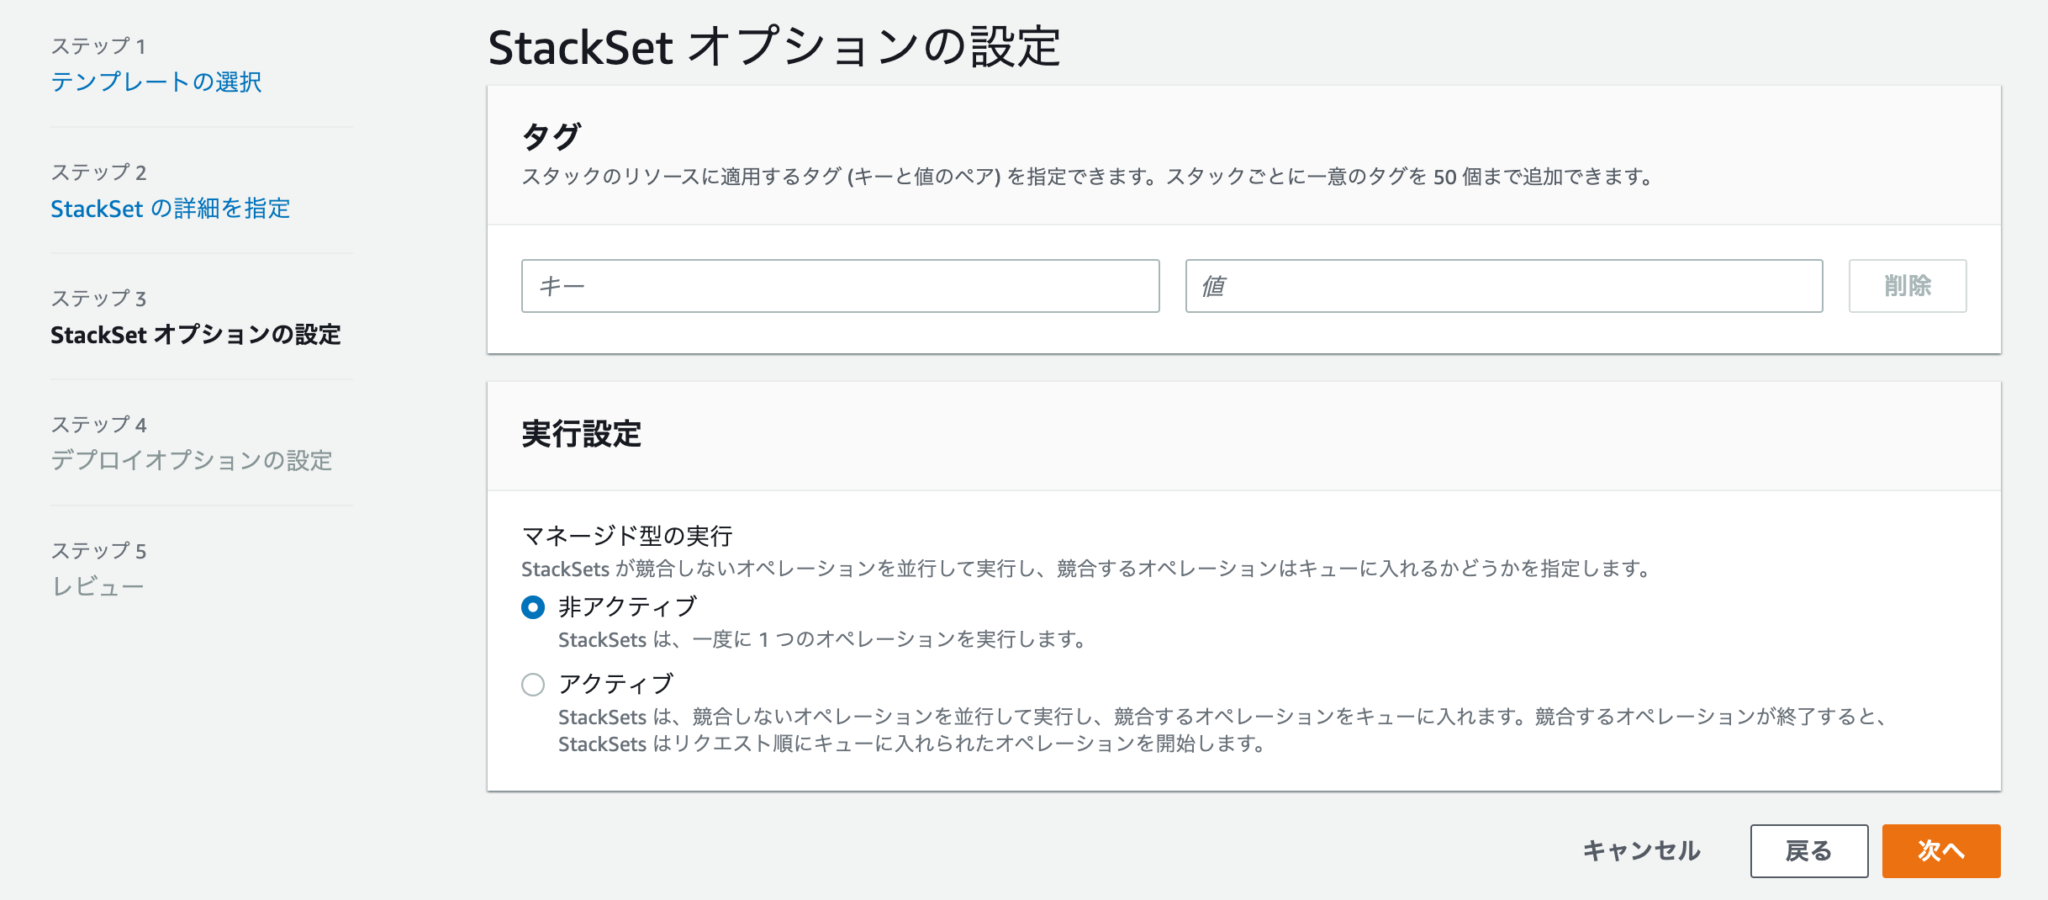Click the キャンセル link

point(1640,851)
